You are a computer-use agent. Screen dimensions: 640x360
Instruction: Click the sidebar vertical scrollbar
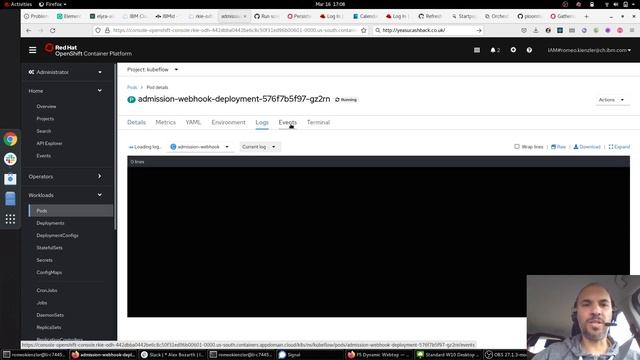(x=116, y=147)
